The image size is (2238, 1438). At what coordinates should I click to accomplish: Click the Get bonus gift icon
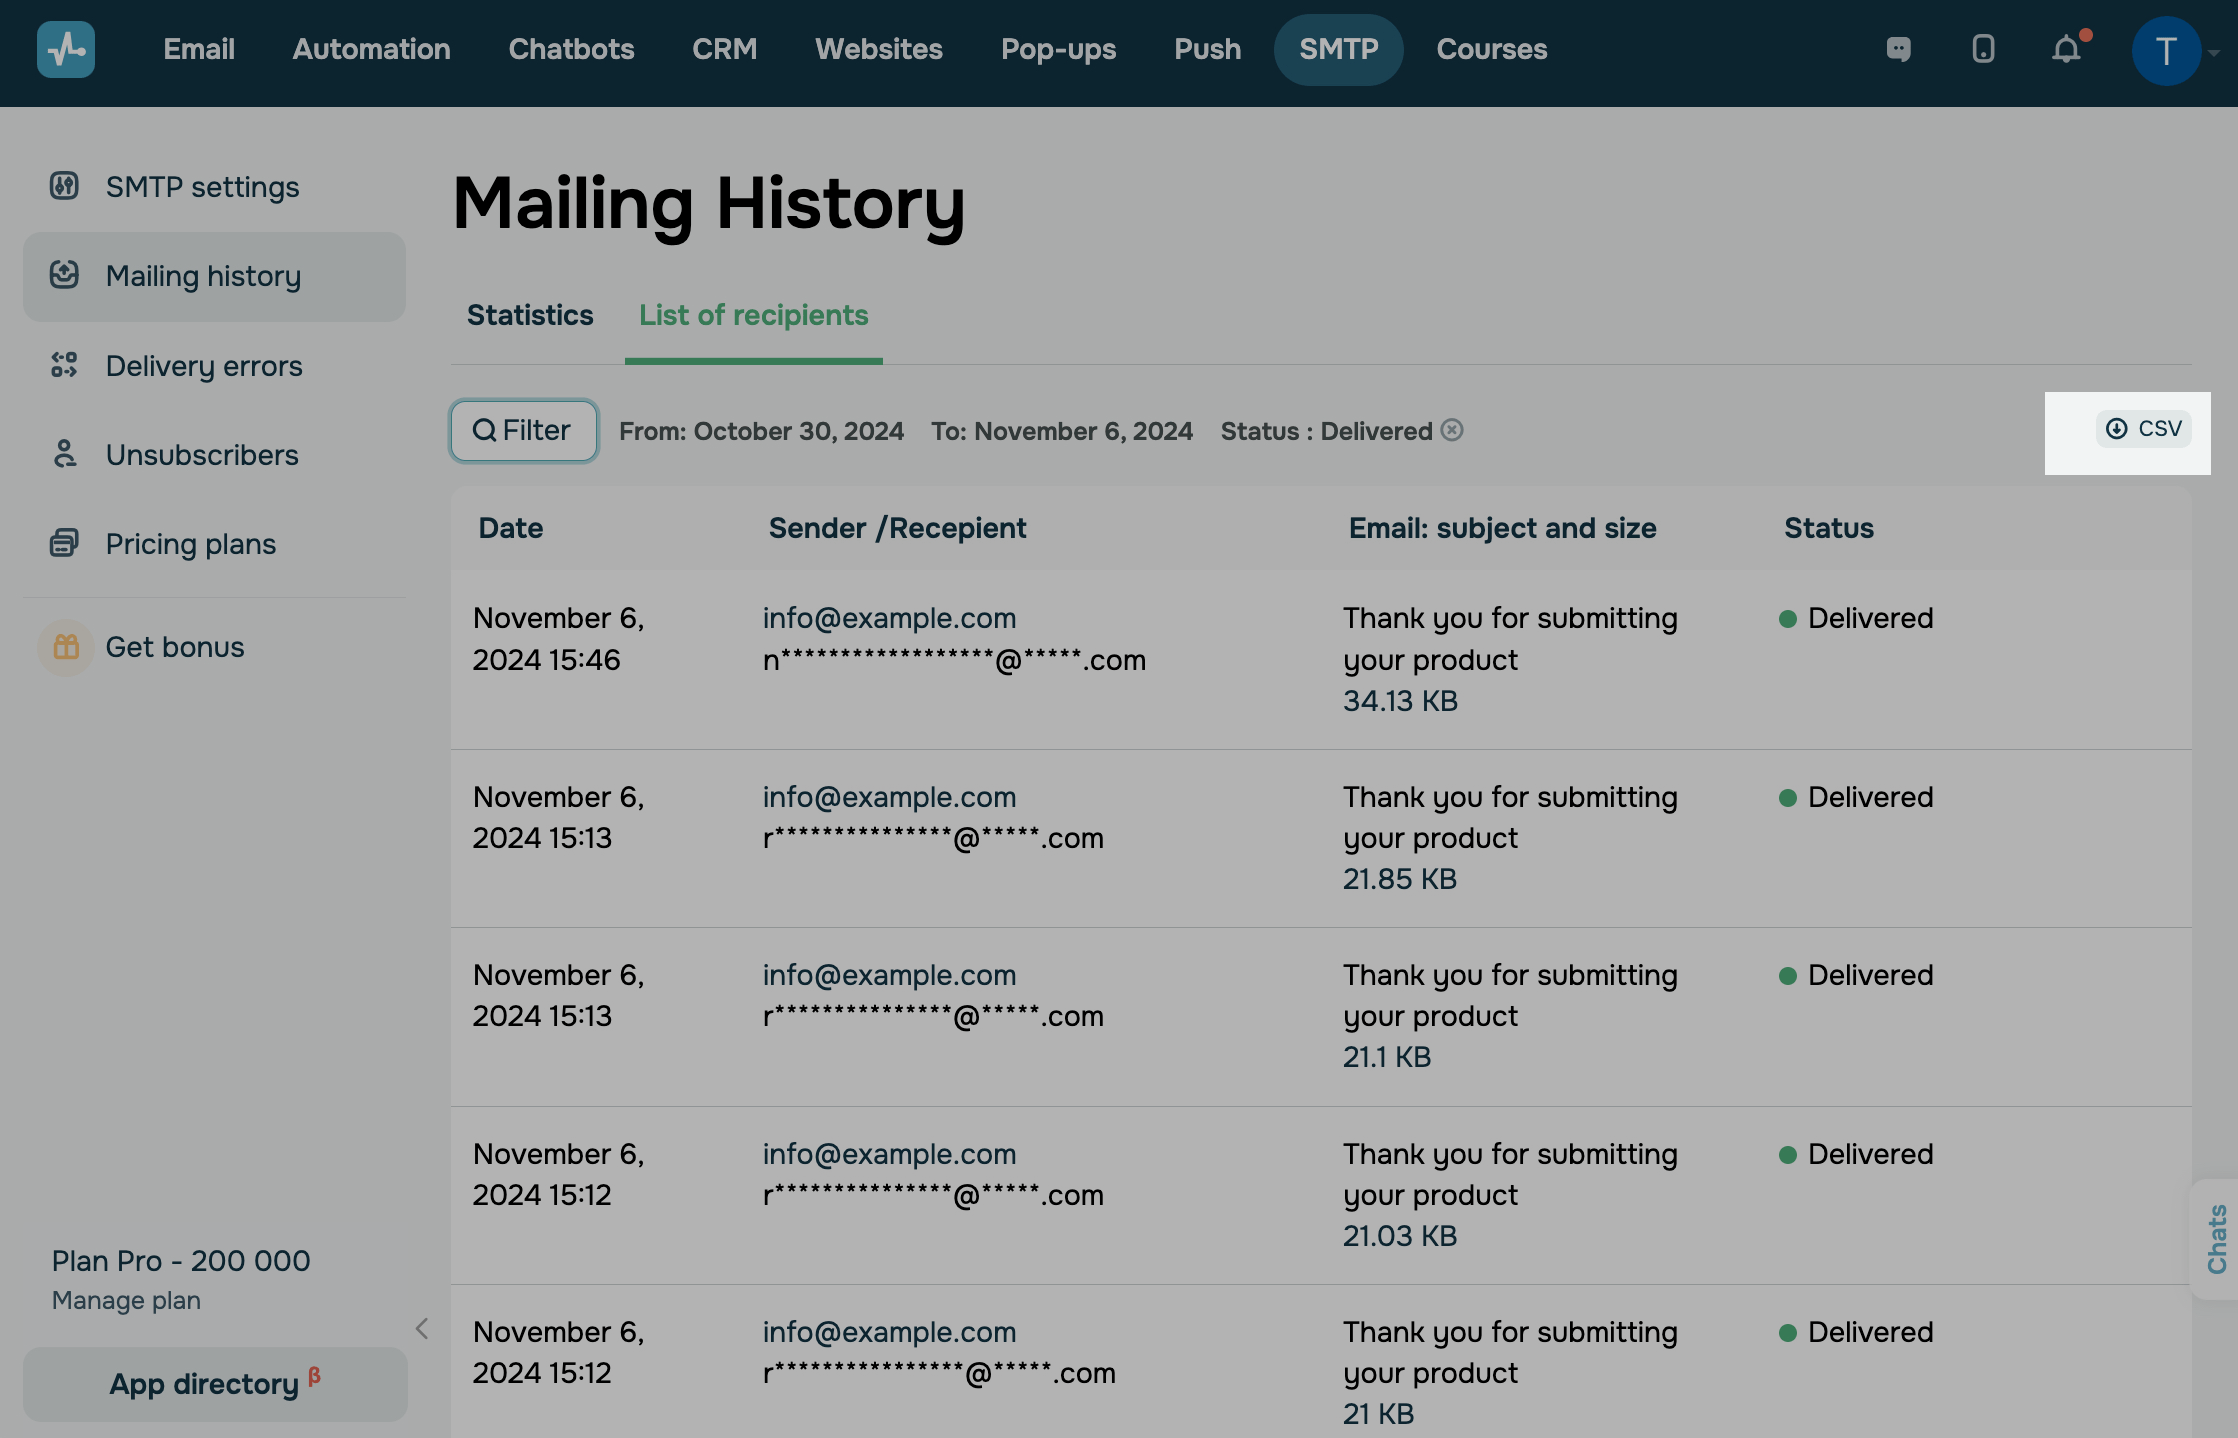coord(66,647)
